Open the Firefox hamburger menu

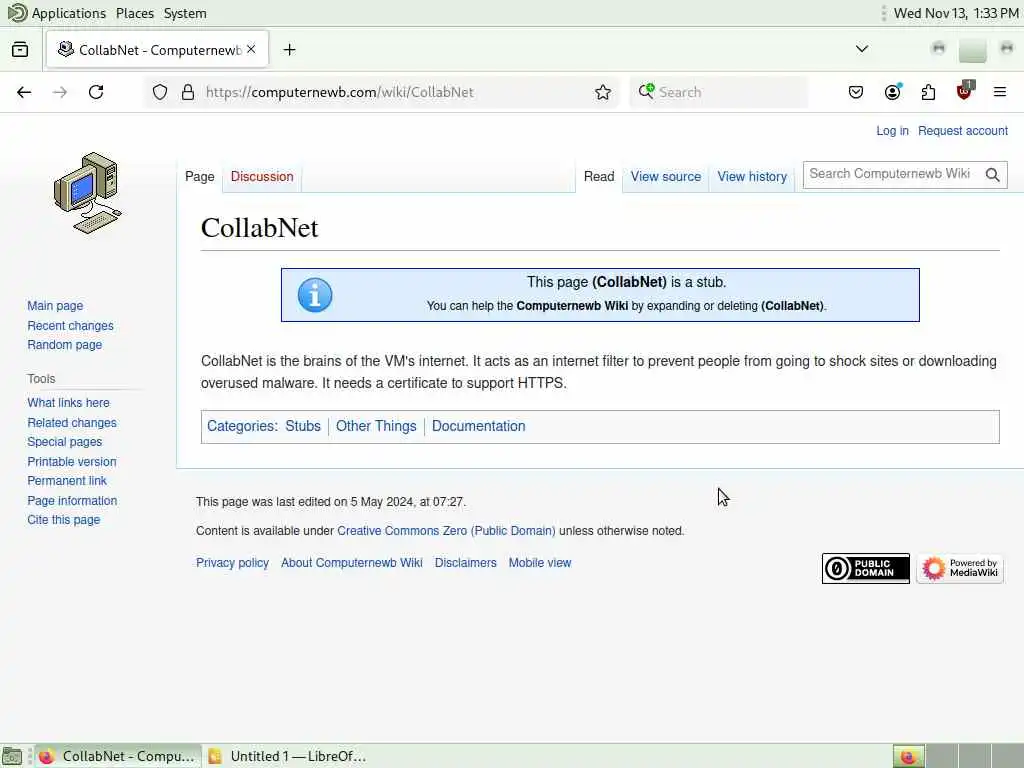(x=1000, y=92)
